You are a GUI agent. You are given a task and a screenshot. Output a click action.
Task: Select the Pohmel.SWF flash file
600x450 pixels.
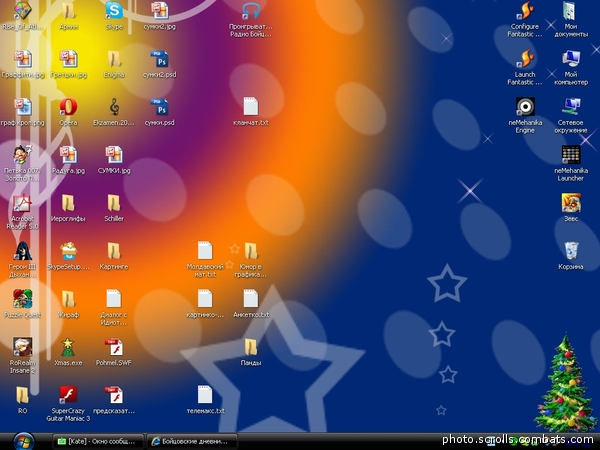114,347
